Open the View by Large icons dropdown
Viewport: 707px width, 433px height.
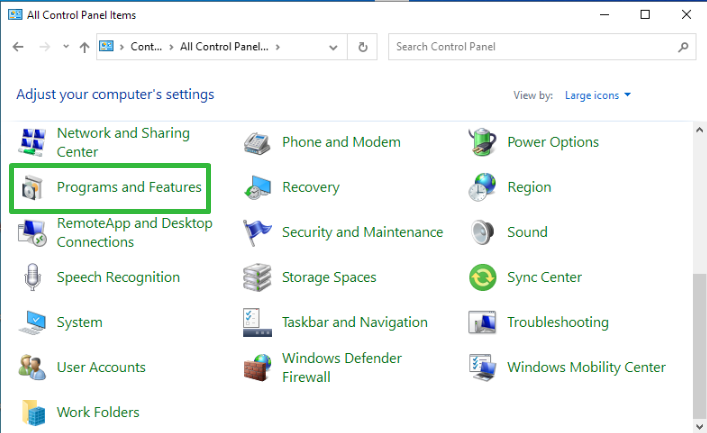point(598,95)
